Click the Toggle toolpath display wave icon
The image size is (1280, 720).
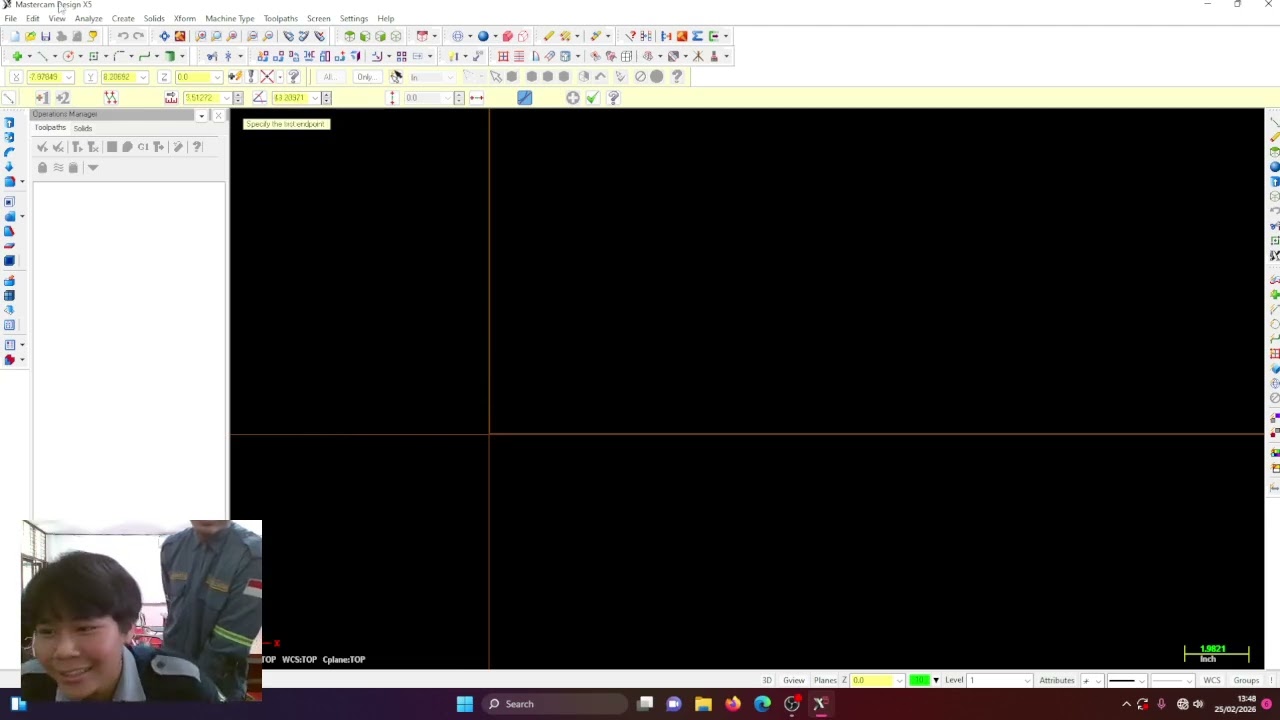[x=58, y=167]
